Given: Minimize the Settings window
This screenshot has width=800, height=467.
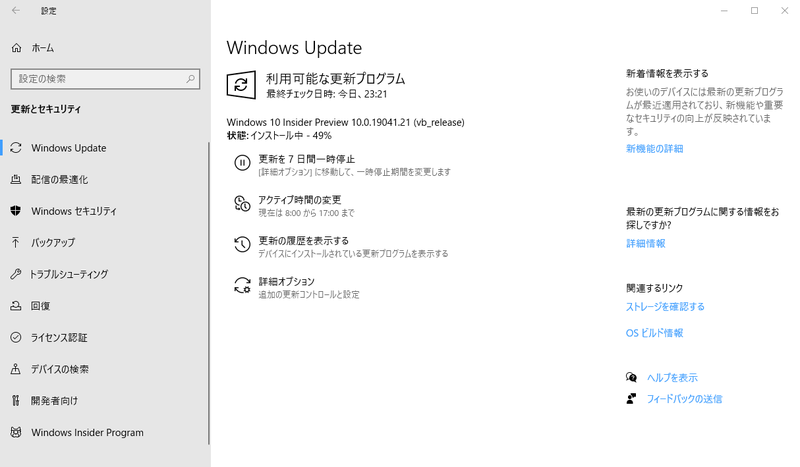Looking at the screenshot, I should [x=724, y=11].
